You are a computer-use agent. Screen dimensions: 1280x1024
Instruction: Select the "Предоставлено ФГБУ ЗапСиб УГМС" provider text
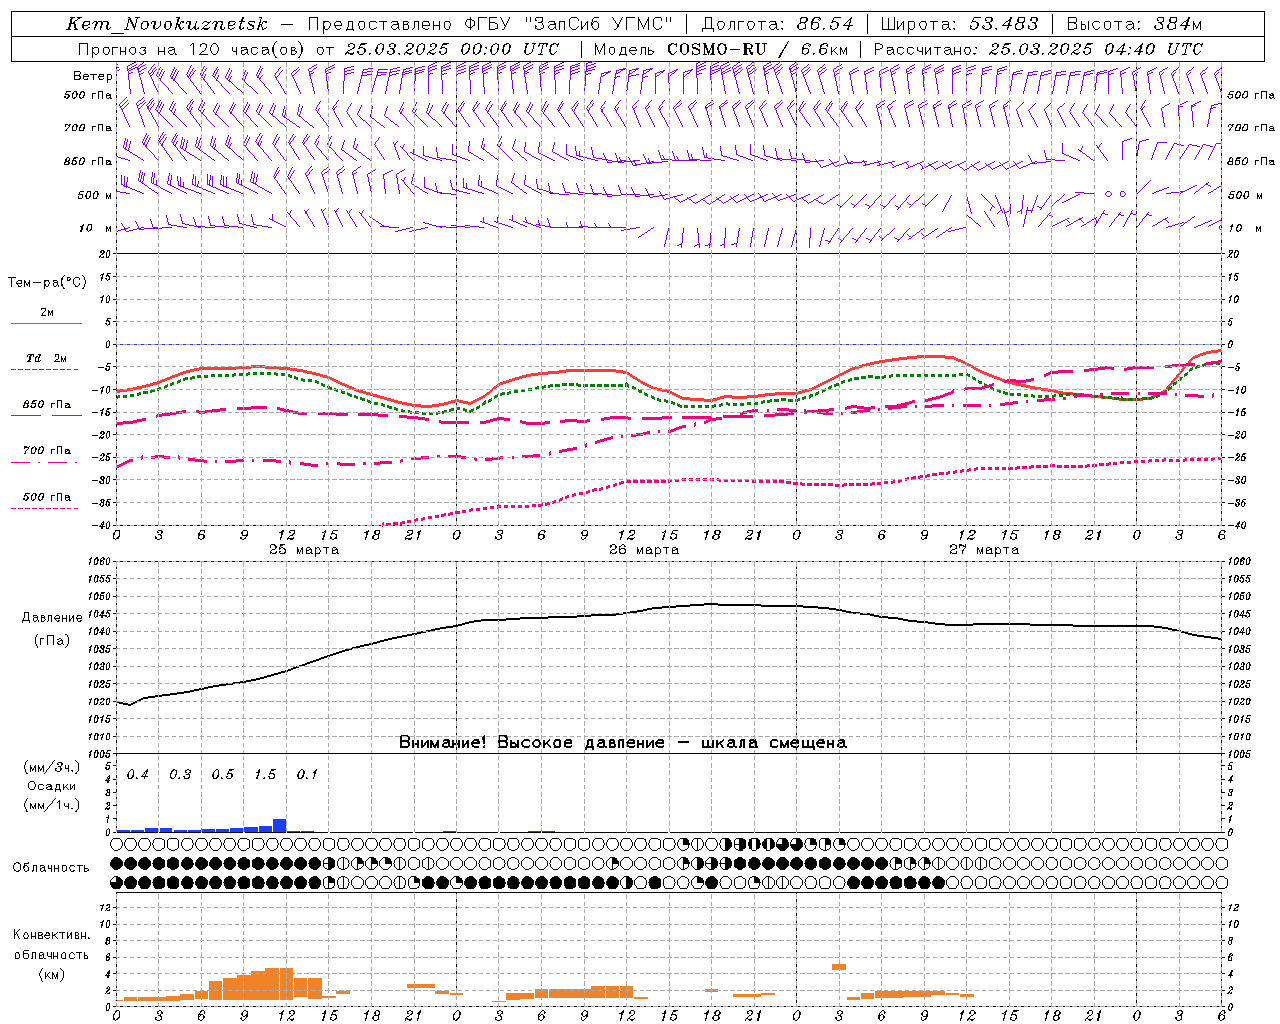coord(490,24)
